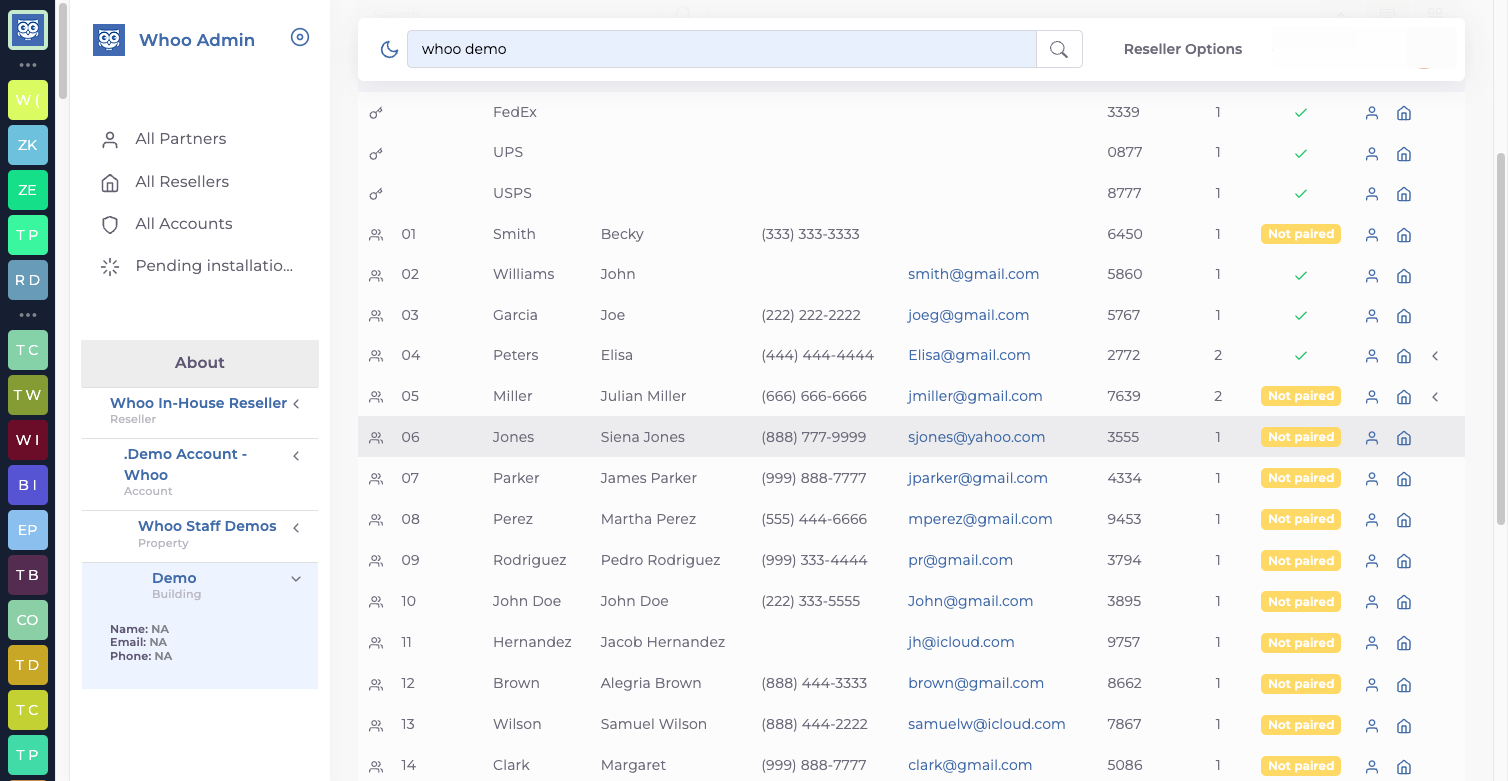Click the person icon in the Parker row
1508x781 pixels.
[x=1372, y=479]
